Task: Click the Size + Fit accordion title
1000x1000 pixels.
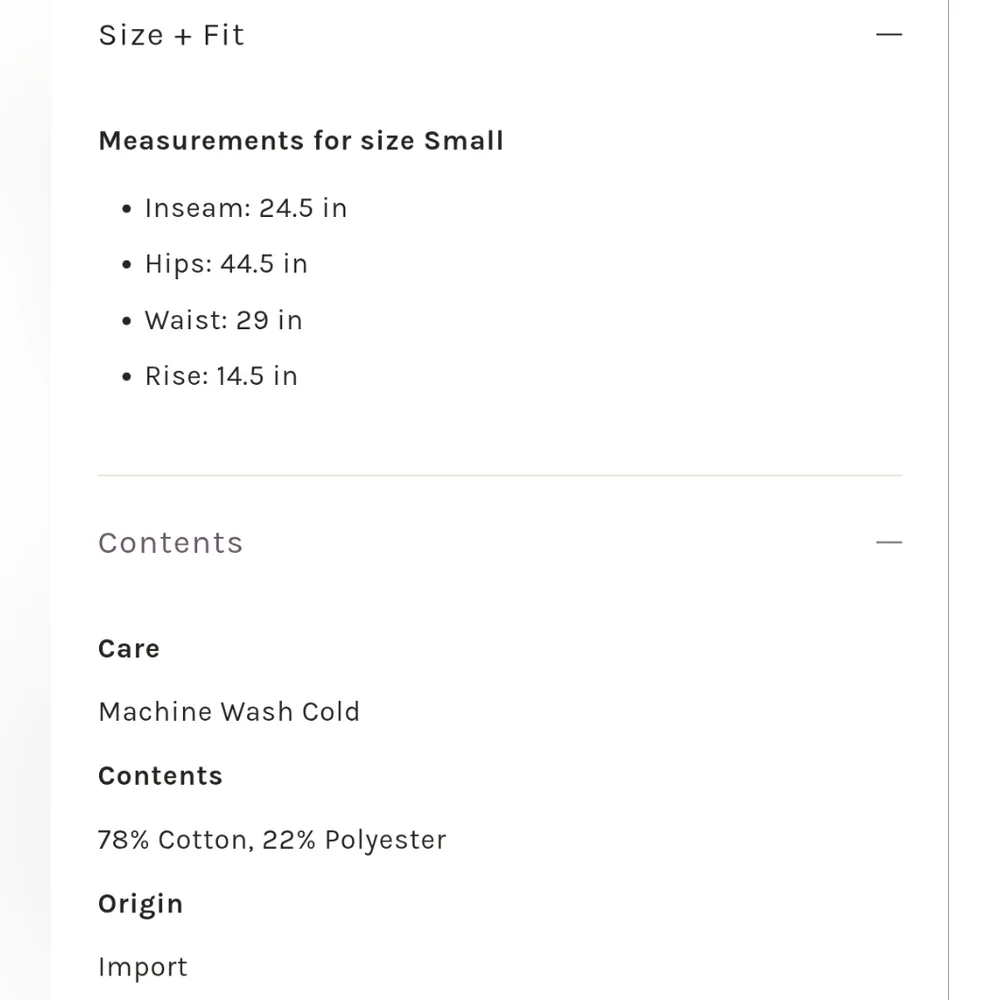Action: pos(171,35)
